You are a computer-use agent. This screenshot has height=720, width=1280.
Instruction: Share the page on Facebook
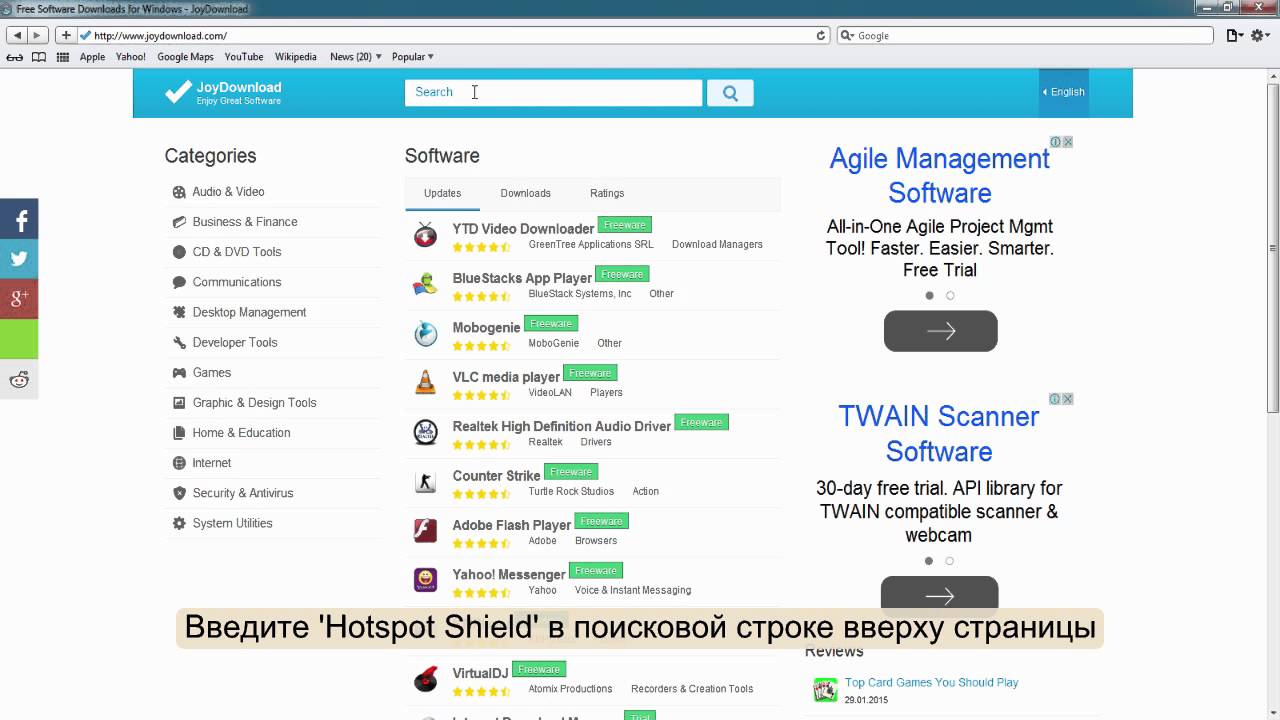tap(19, 219)
